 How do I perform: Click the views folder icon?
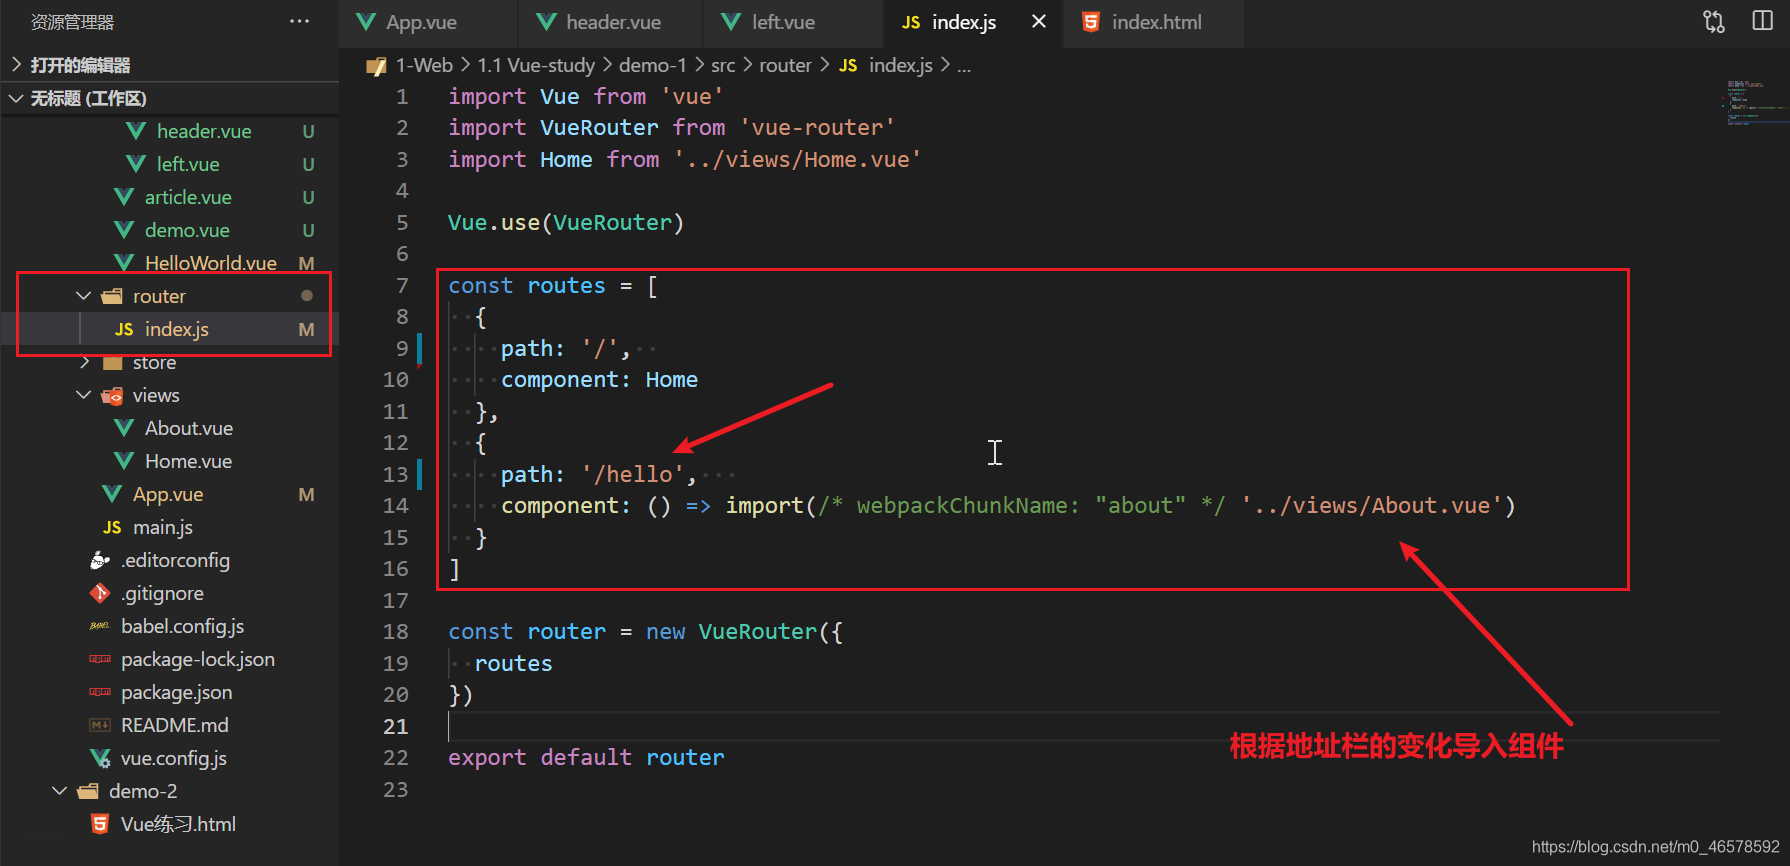(112, 395)
